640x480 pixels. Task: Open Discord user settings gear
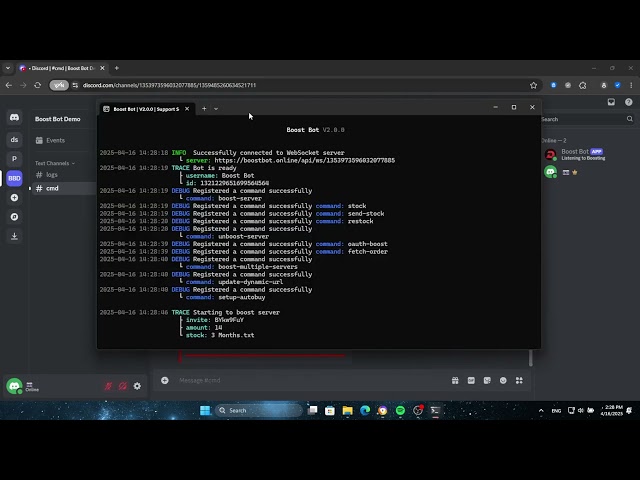137,386
